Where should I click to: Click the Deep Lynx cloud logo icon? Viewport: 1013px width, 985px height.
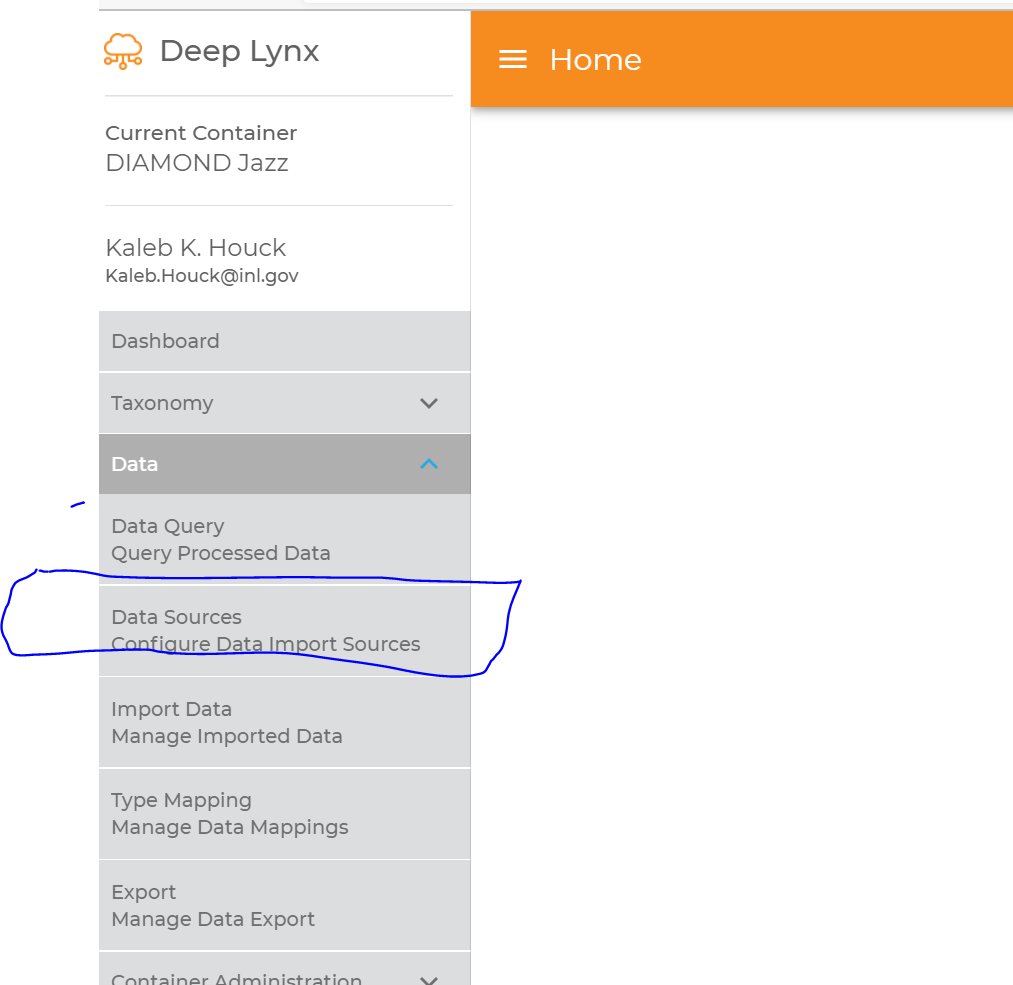click(123, 50)
